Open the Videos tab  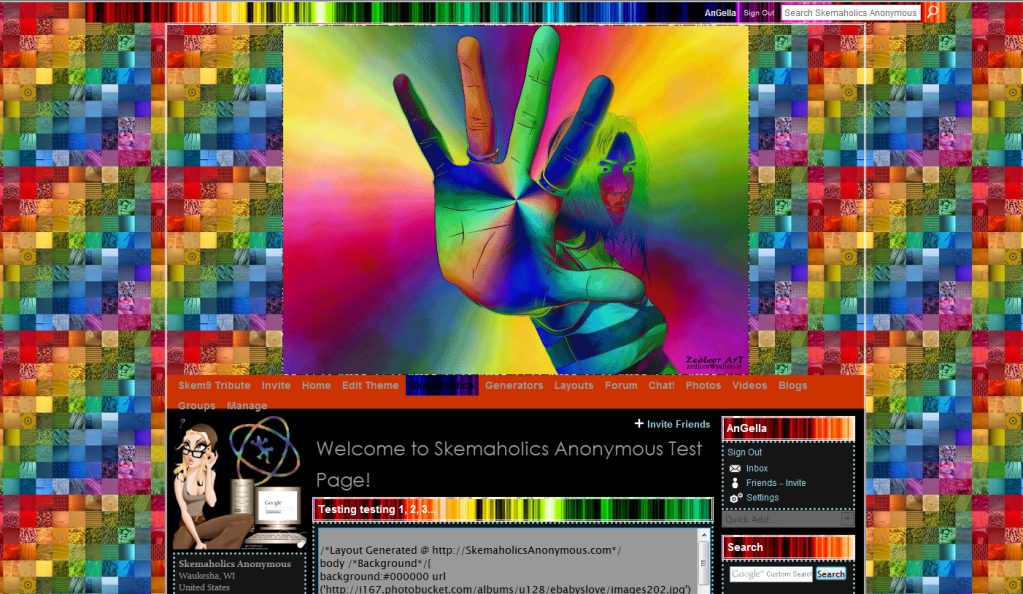point(749,386)
